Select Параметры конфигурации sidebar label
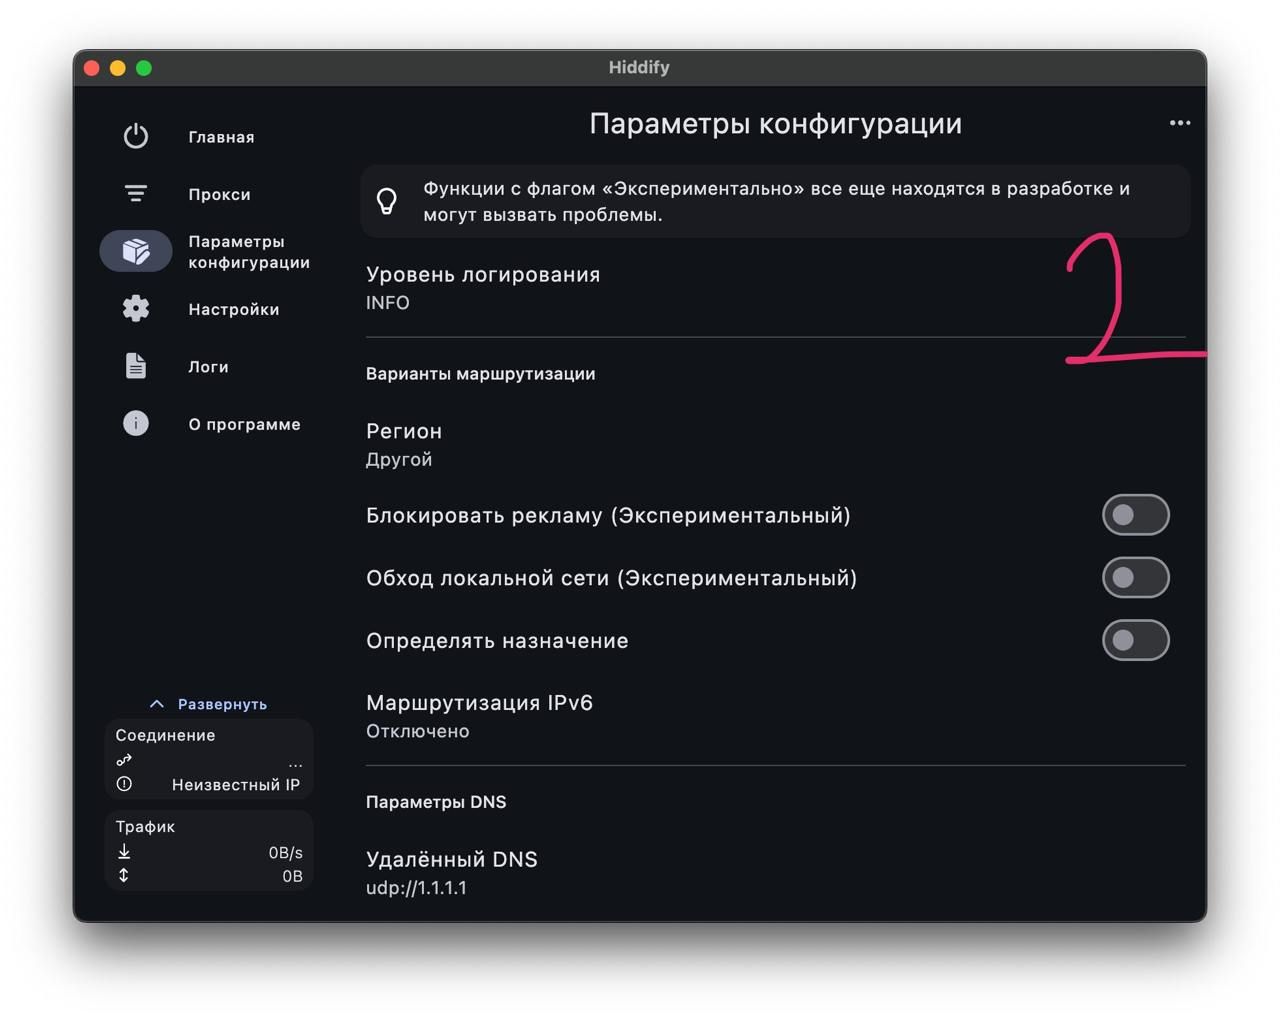This screenshot has height=1019, width=1280. 249,252
